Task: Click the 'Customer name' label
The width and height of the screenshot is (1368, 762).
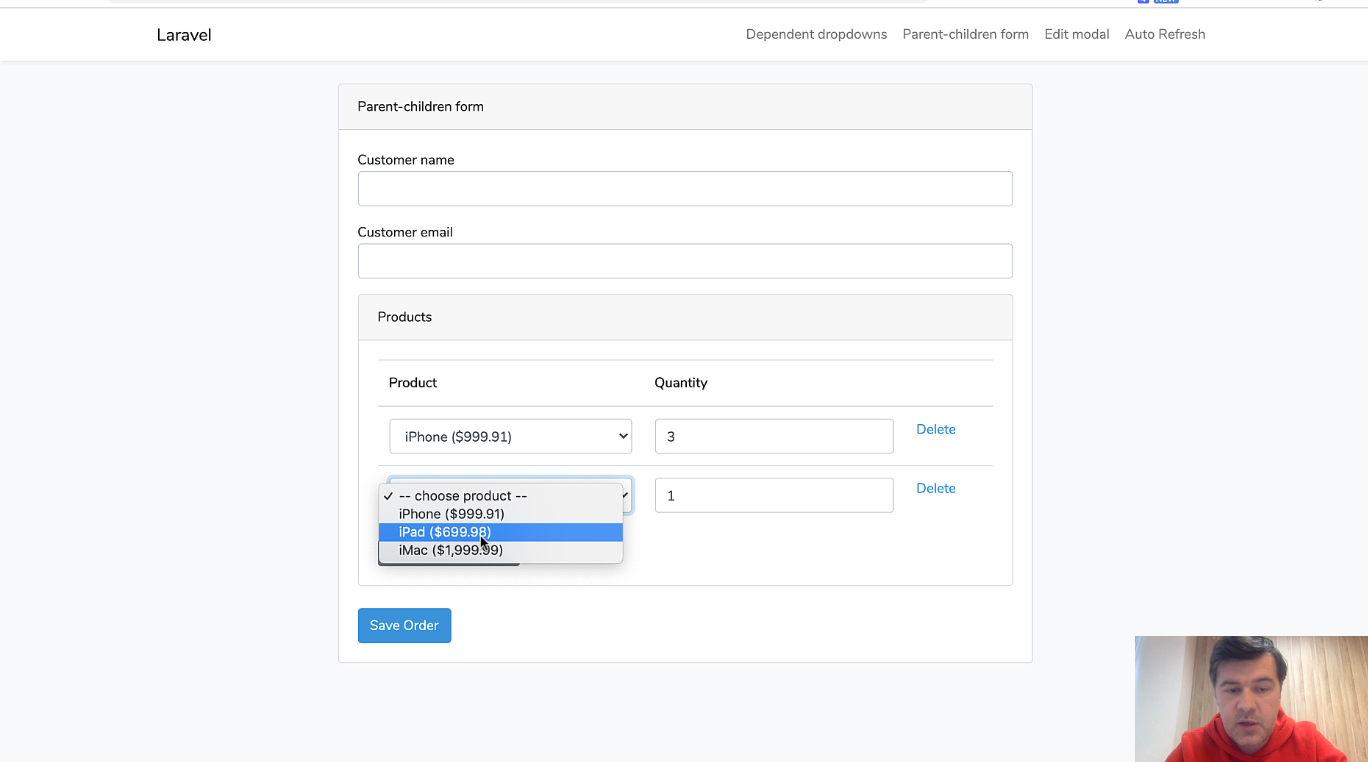Action: click(406, 160)
